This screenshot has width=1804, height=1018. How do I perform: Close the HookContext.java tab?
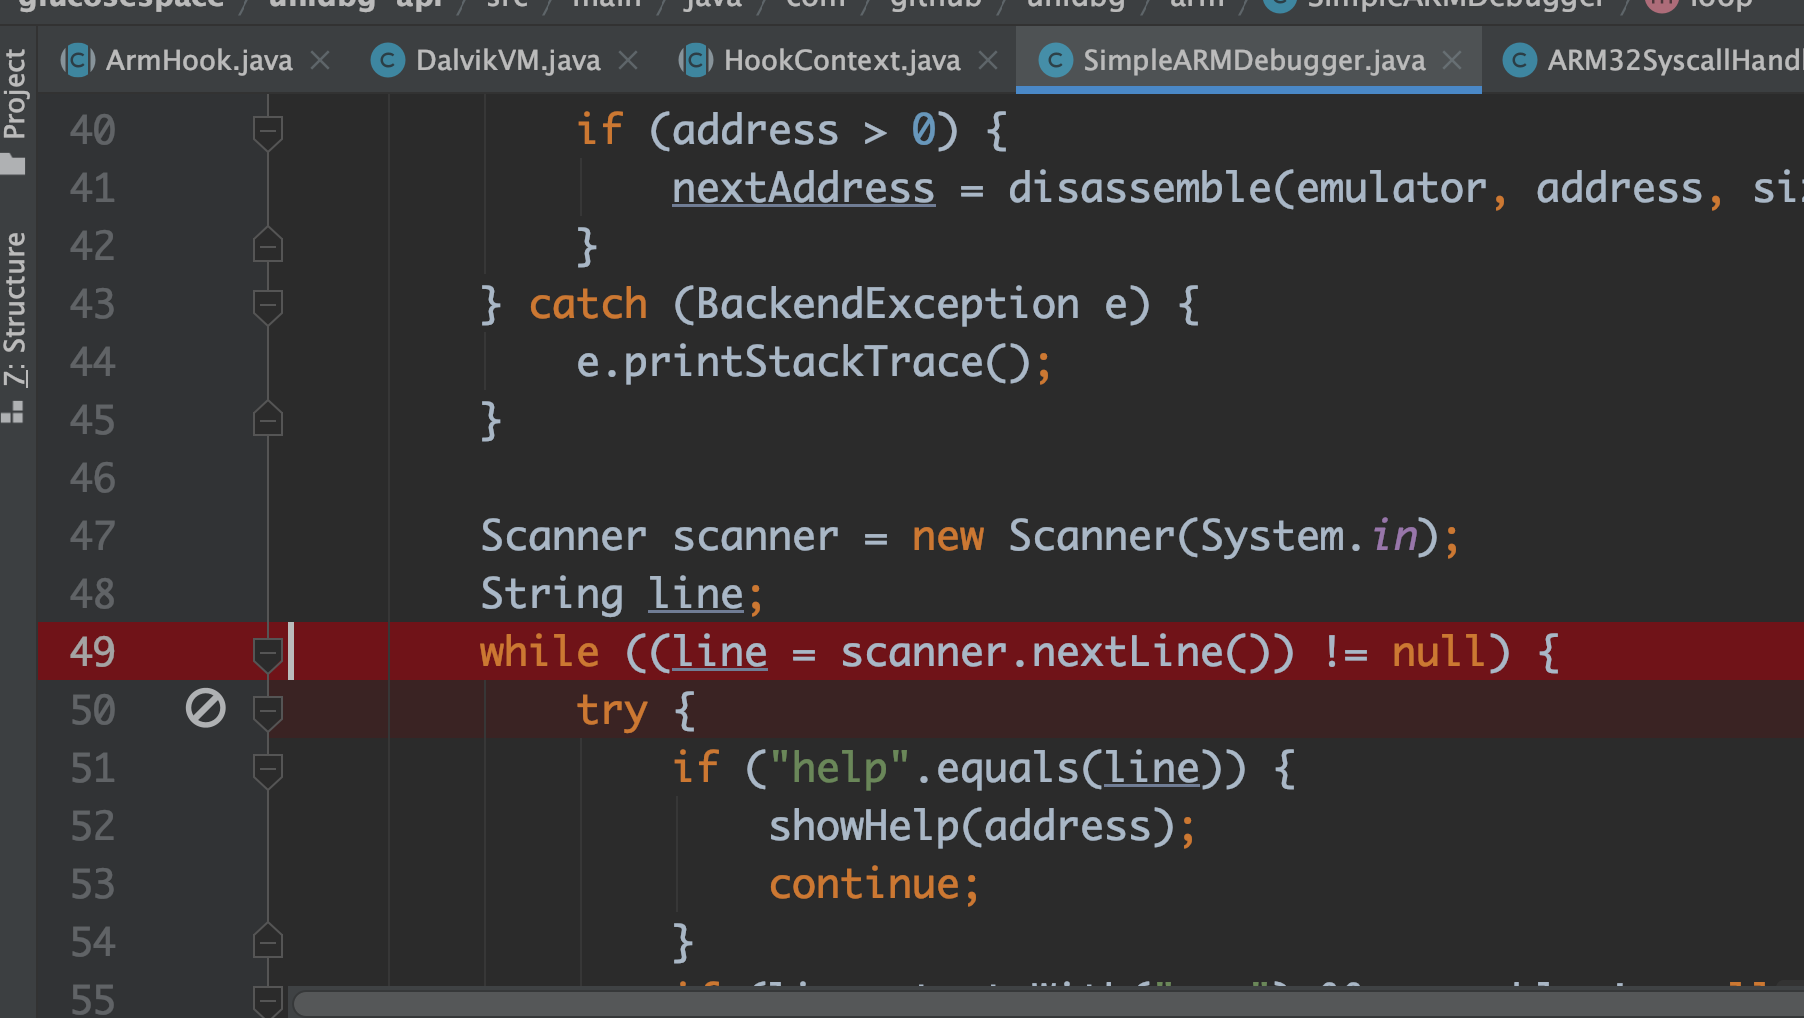[x=988, y=60]
